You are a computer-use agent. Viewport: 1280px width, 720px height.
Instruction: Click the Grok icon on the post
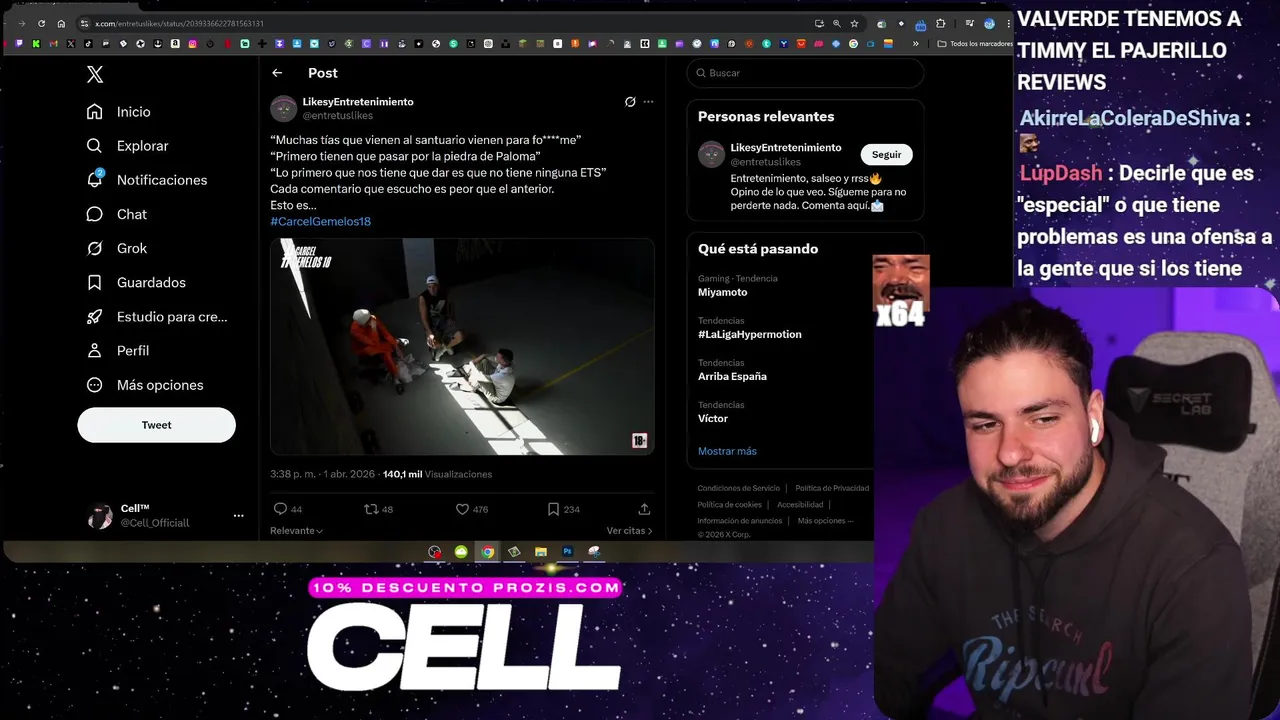click(x=630, y=102)
